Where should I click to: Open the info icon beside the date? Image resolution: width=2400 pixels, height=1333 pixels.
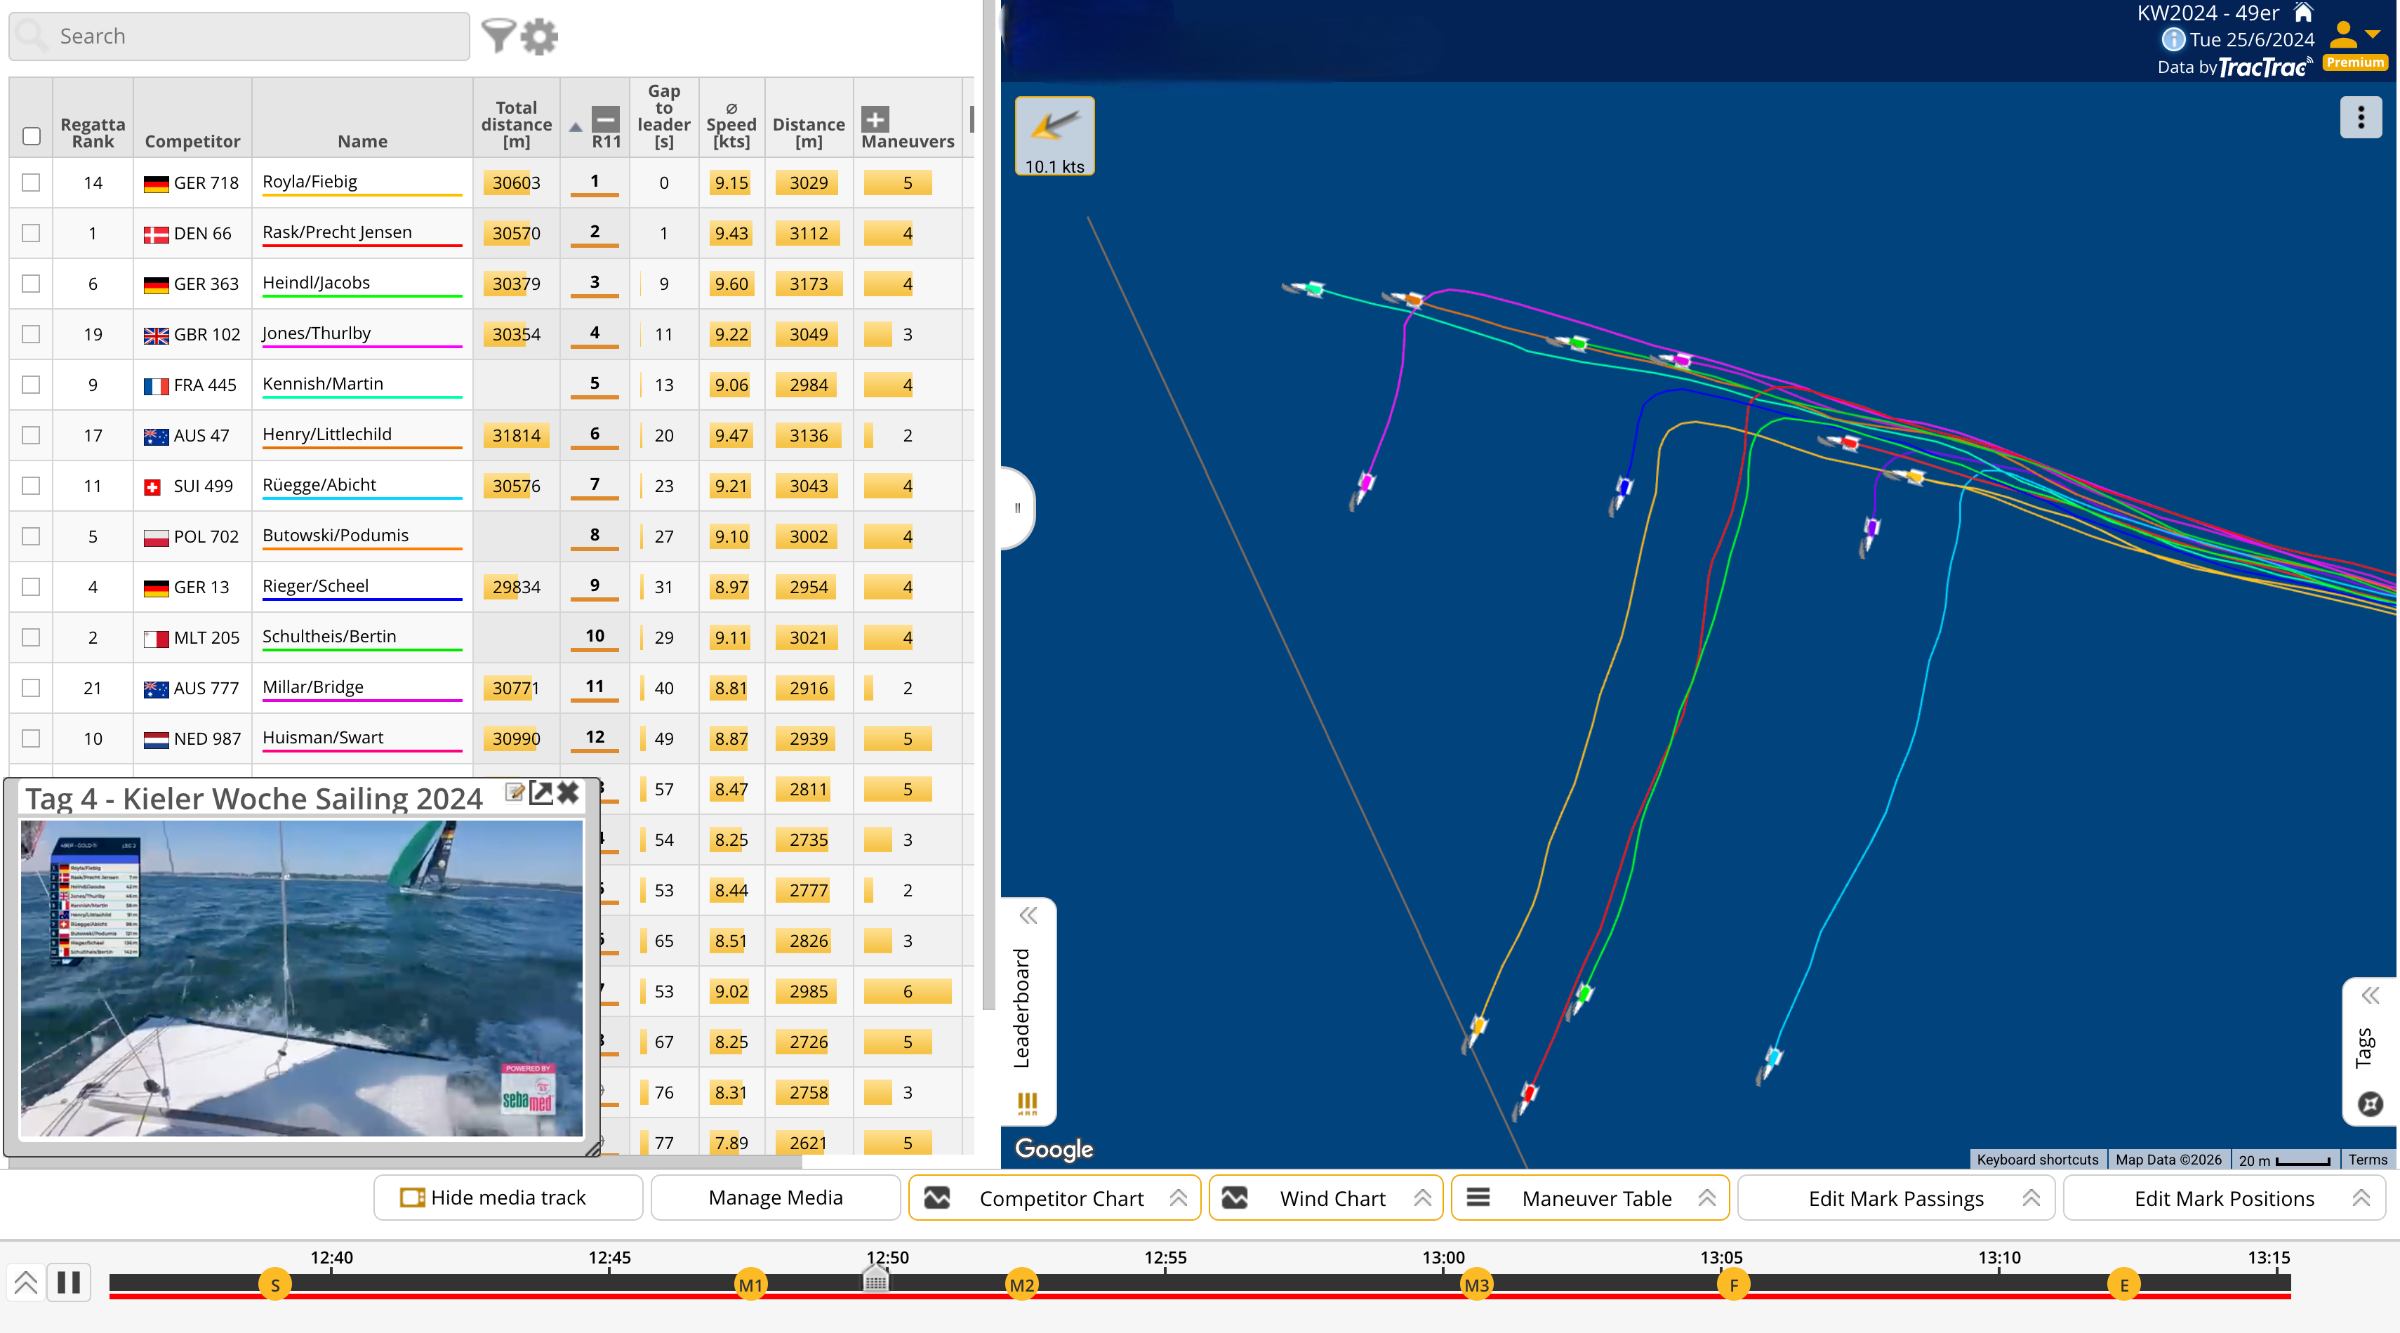pos(2173,39)
